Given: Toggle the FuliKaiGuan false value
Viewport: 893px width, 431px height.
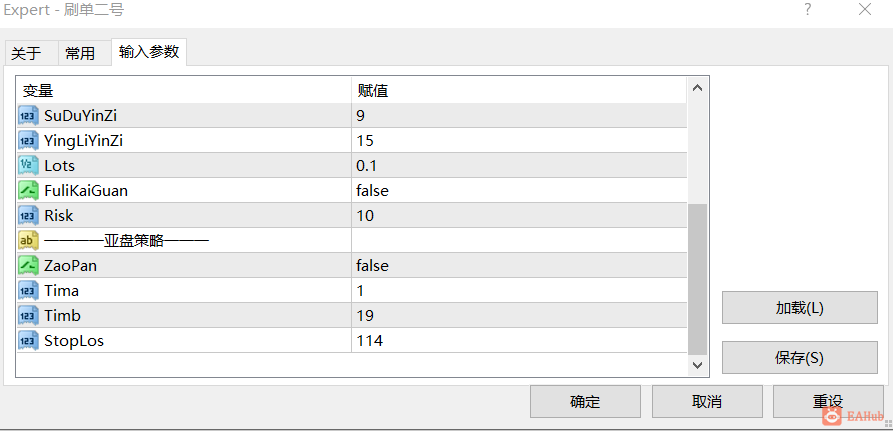Looking at the screenshot, I should click(x=519, y=191).
